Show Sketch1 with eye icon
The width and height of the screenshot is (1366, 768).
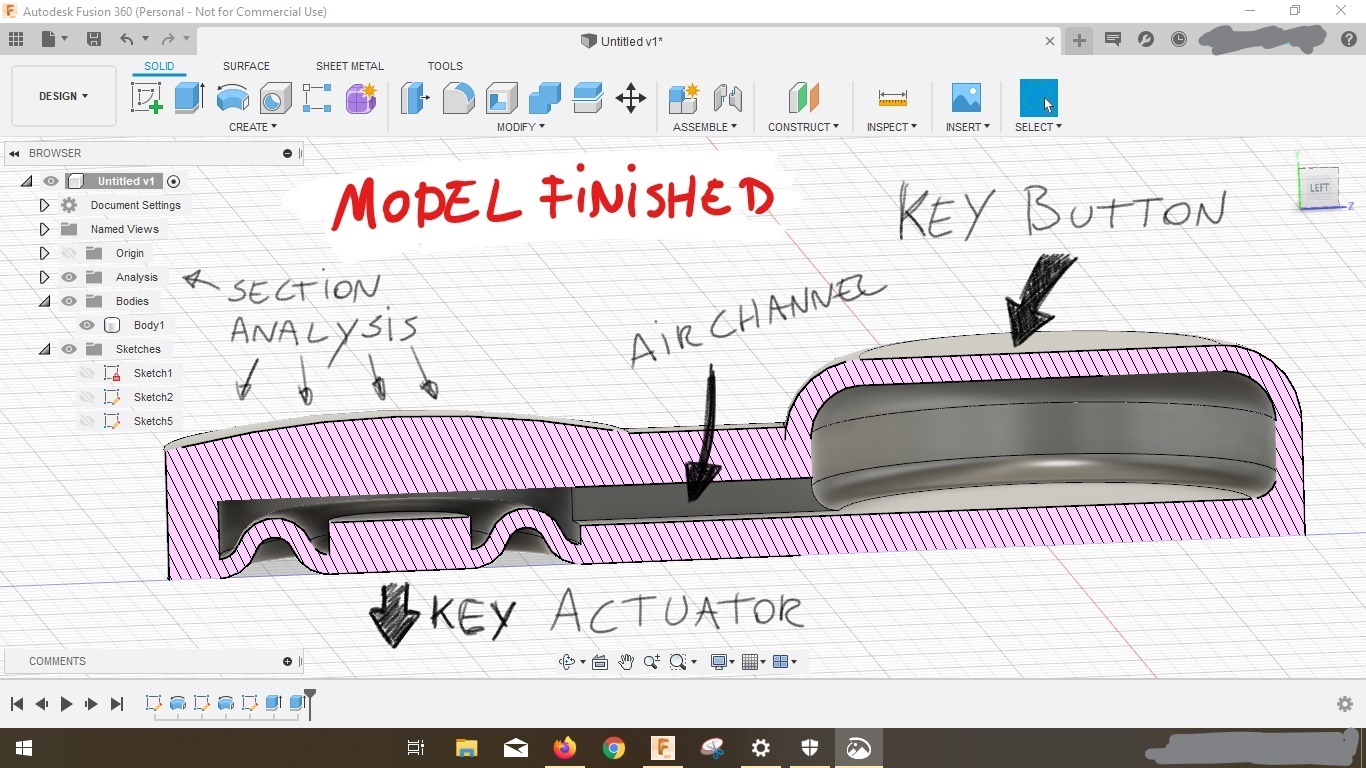87,373
